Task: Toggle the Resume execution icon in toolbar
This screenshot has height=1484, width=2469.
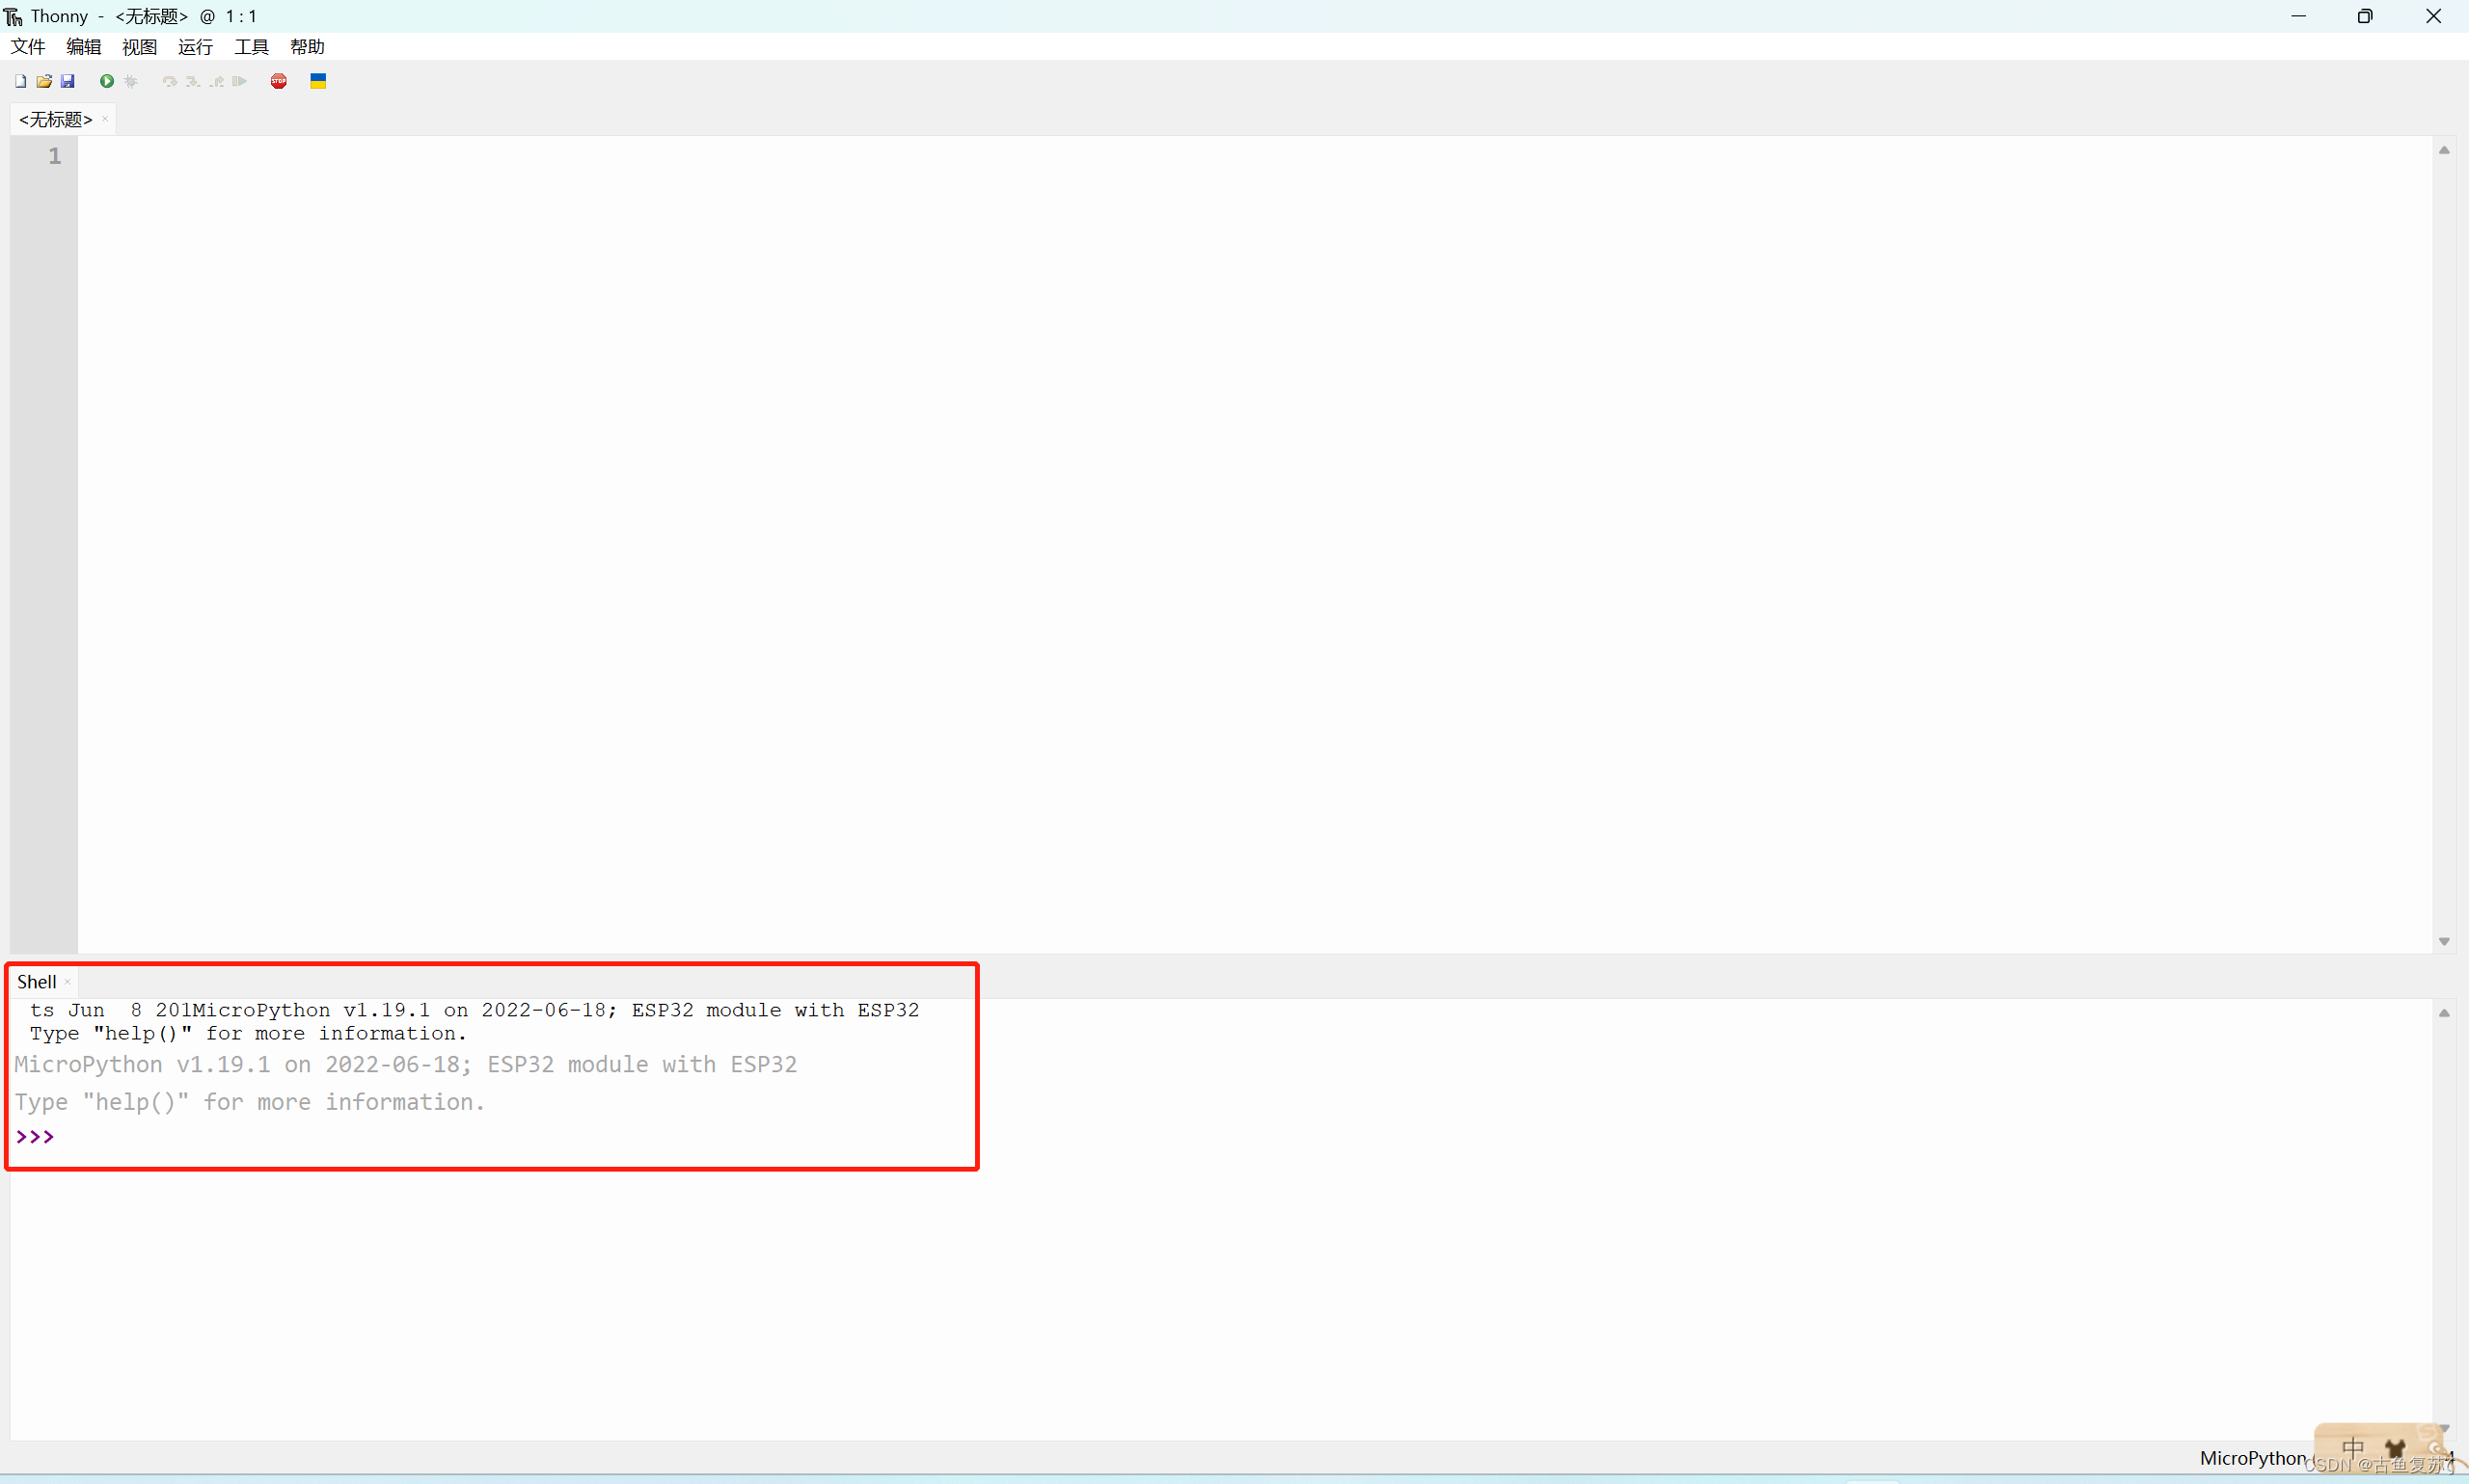Action: coord(242,81)
